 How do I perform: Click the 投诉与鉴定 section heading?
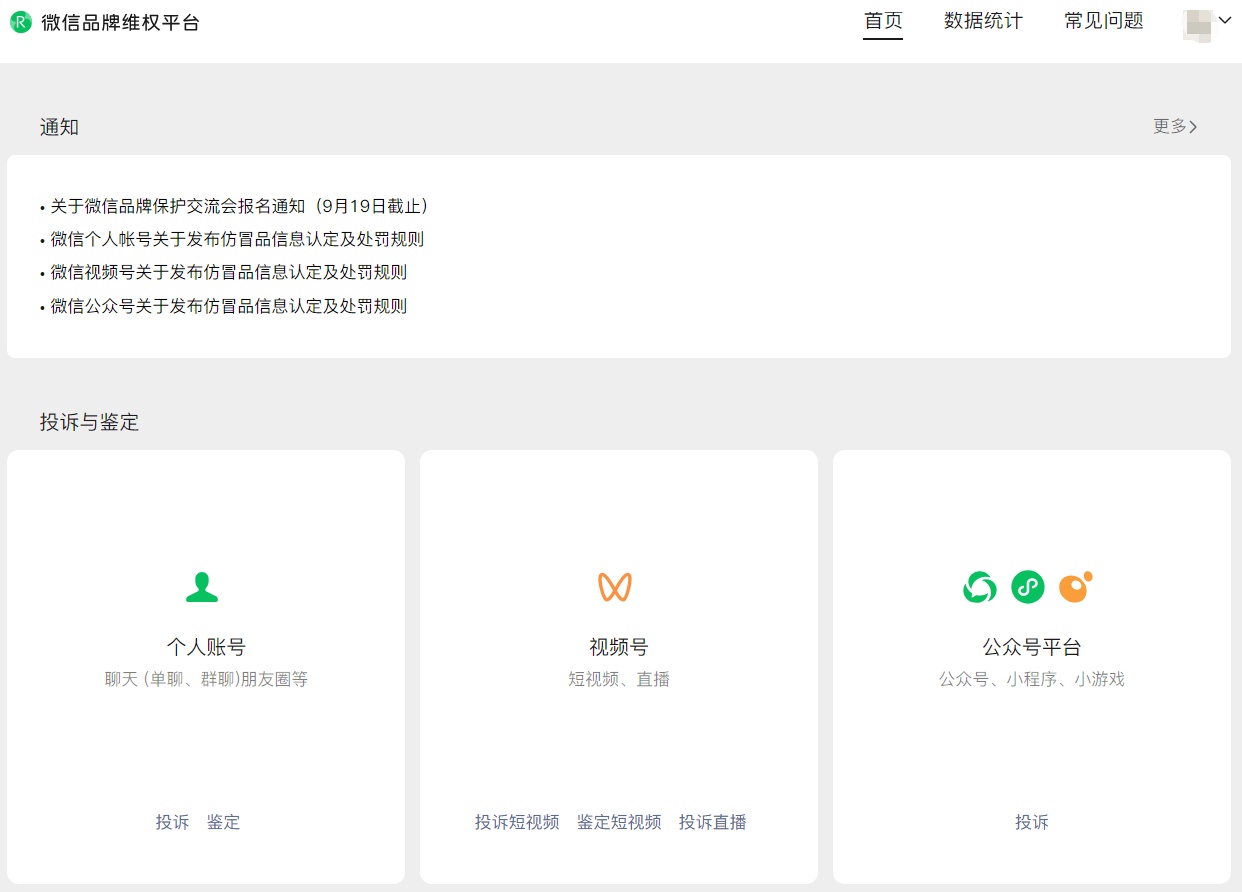[x=89, y=422]
